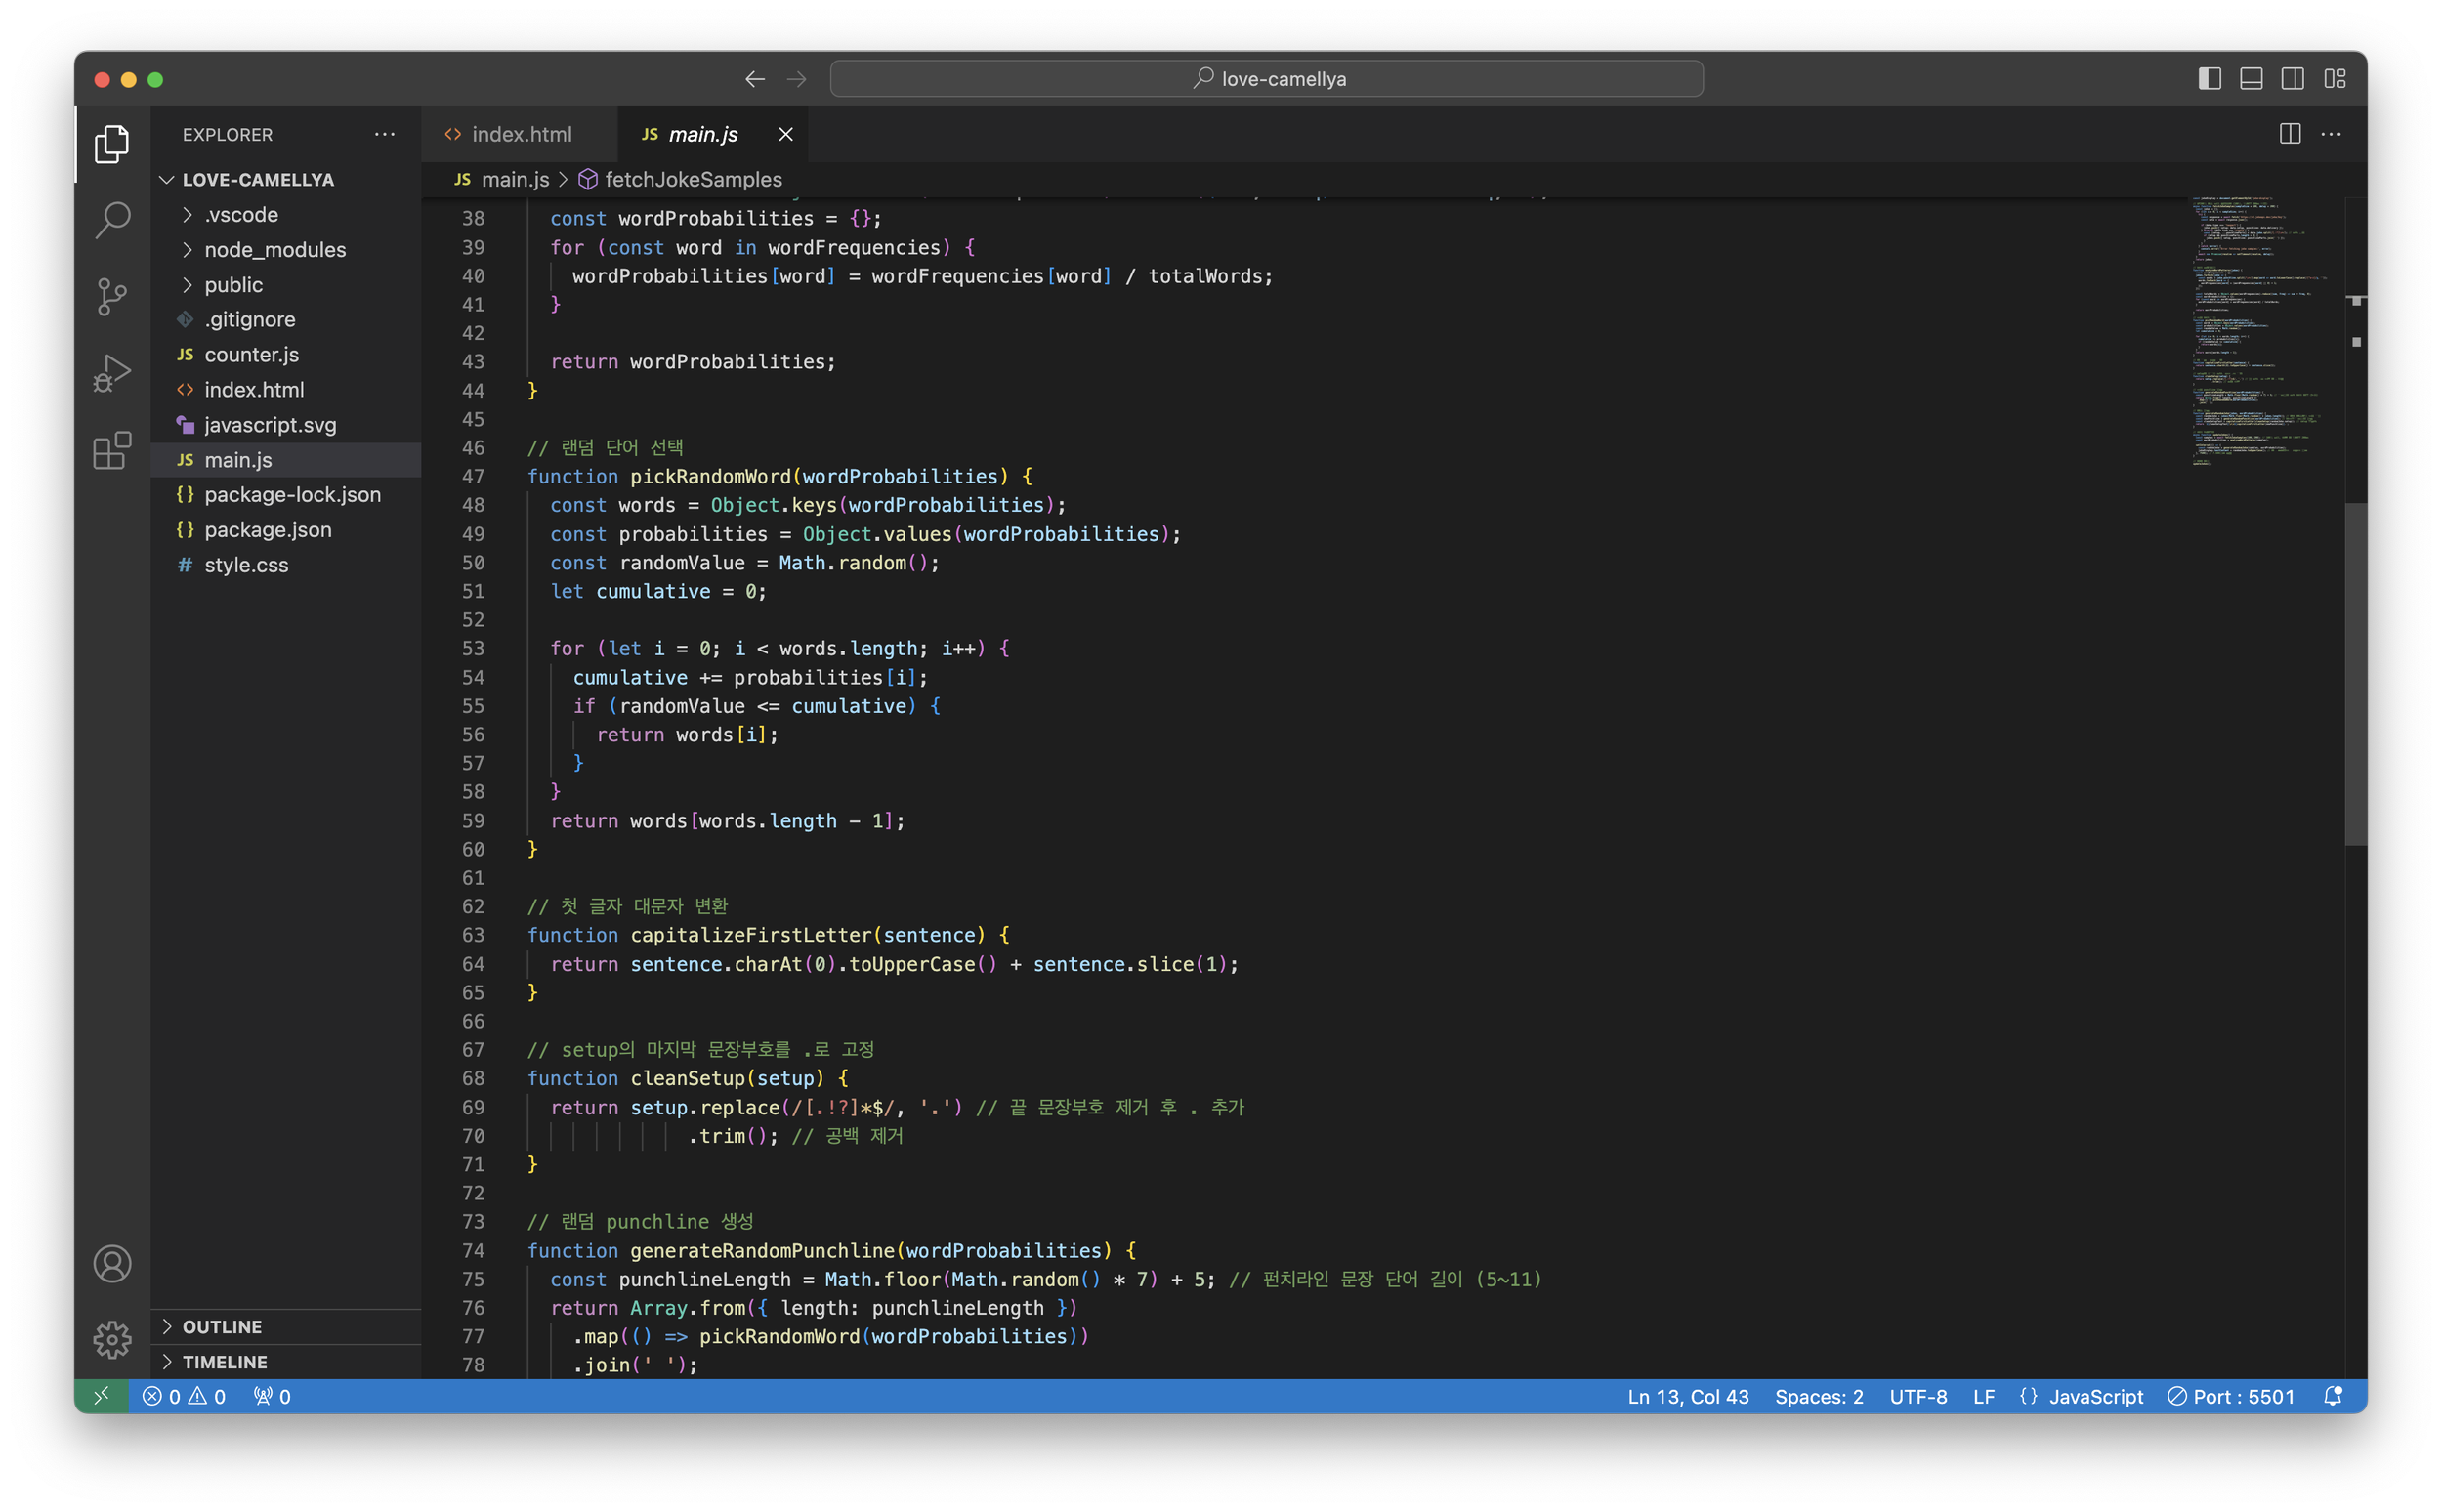Open the Manage gear menu
This screenshot has width=2442, height=1512.
112,1339
